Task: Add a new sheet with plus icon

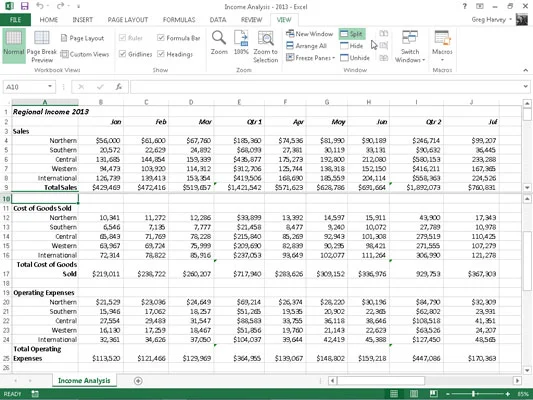Action: point(138,381)
